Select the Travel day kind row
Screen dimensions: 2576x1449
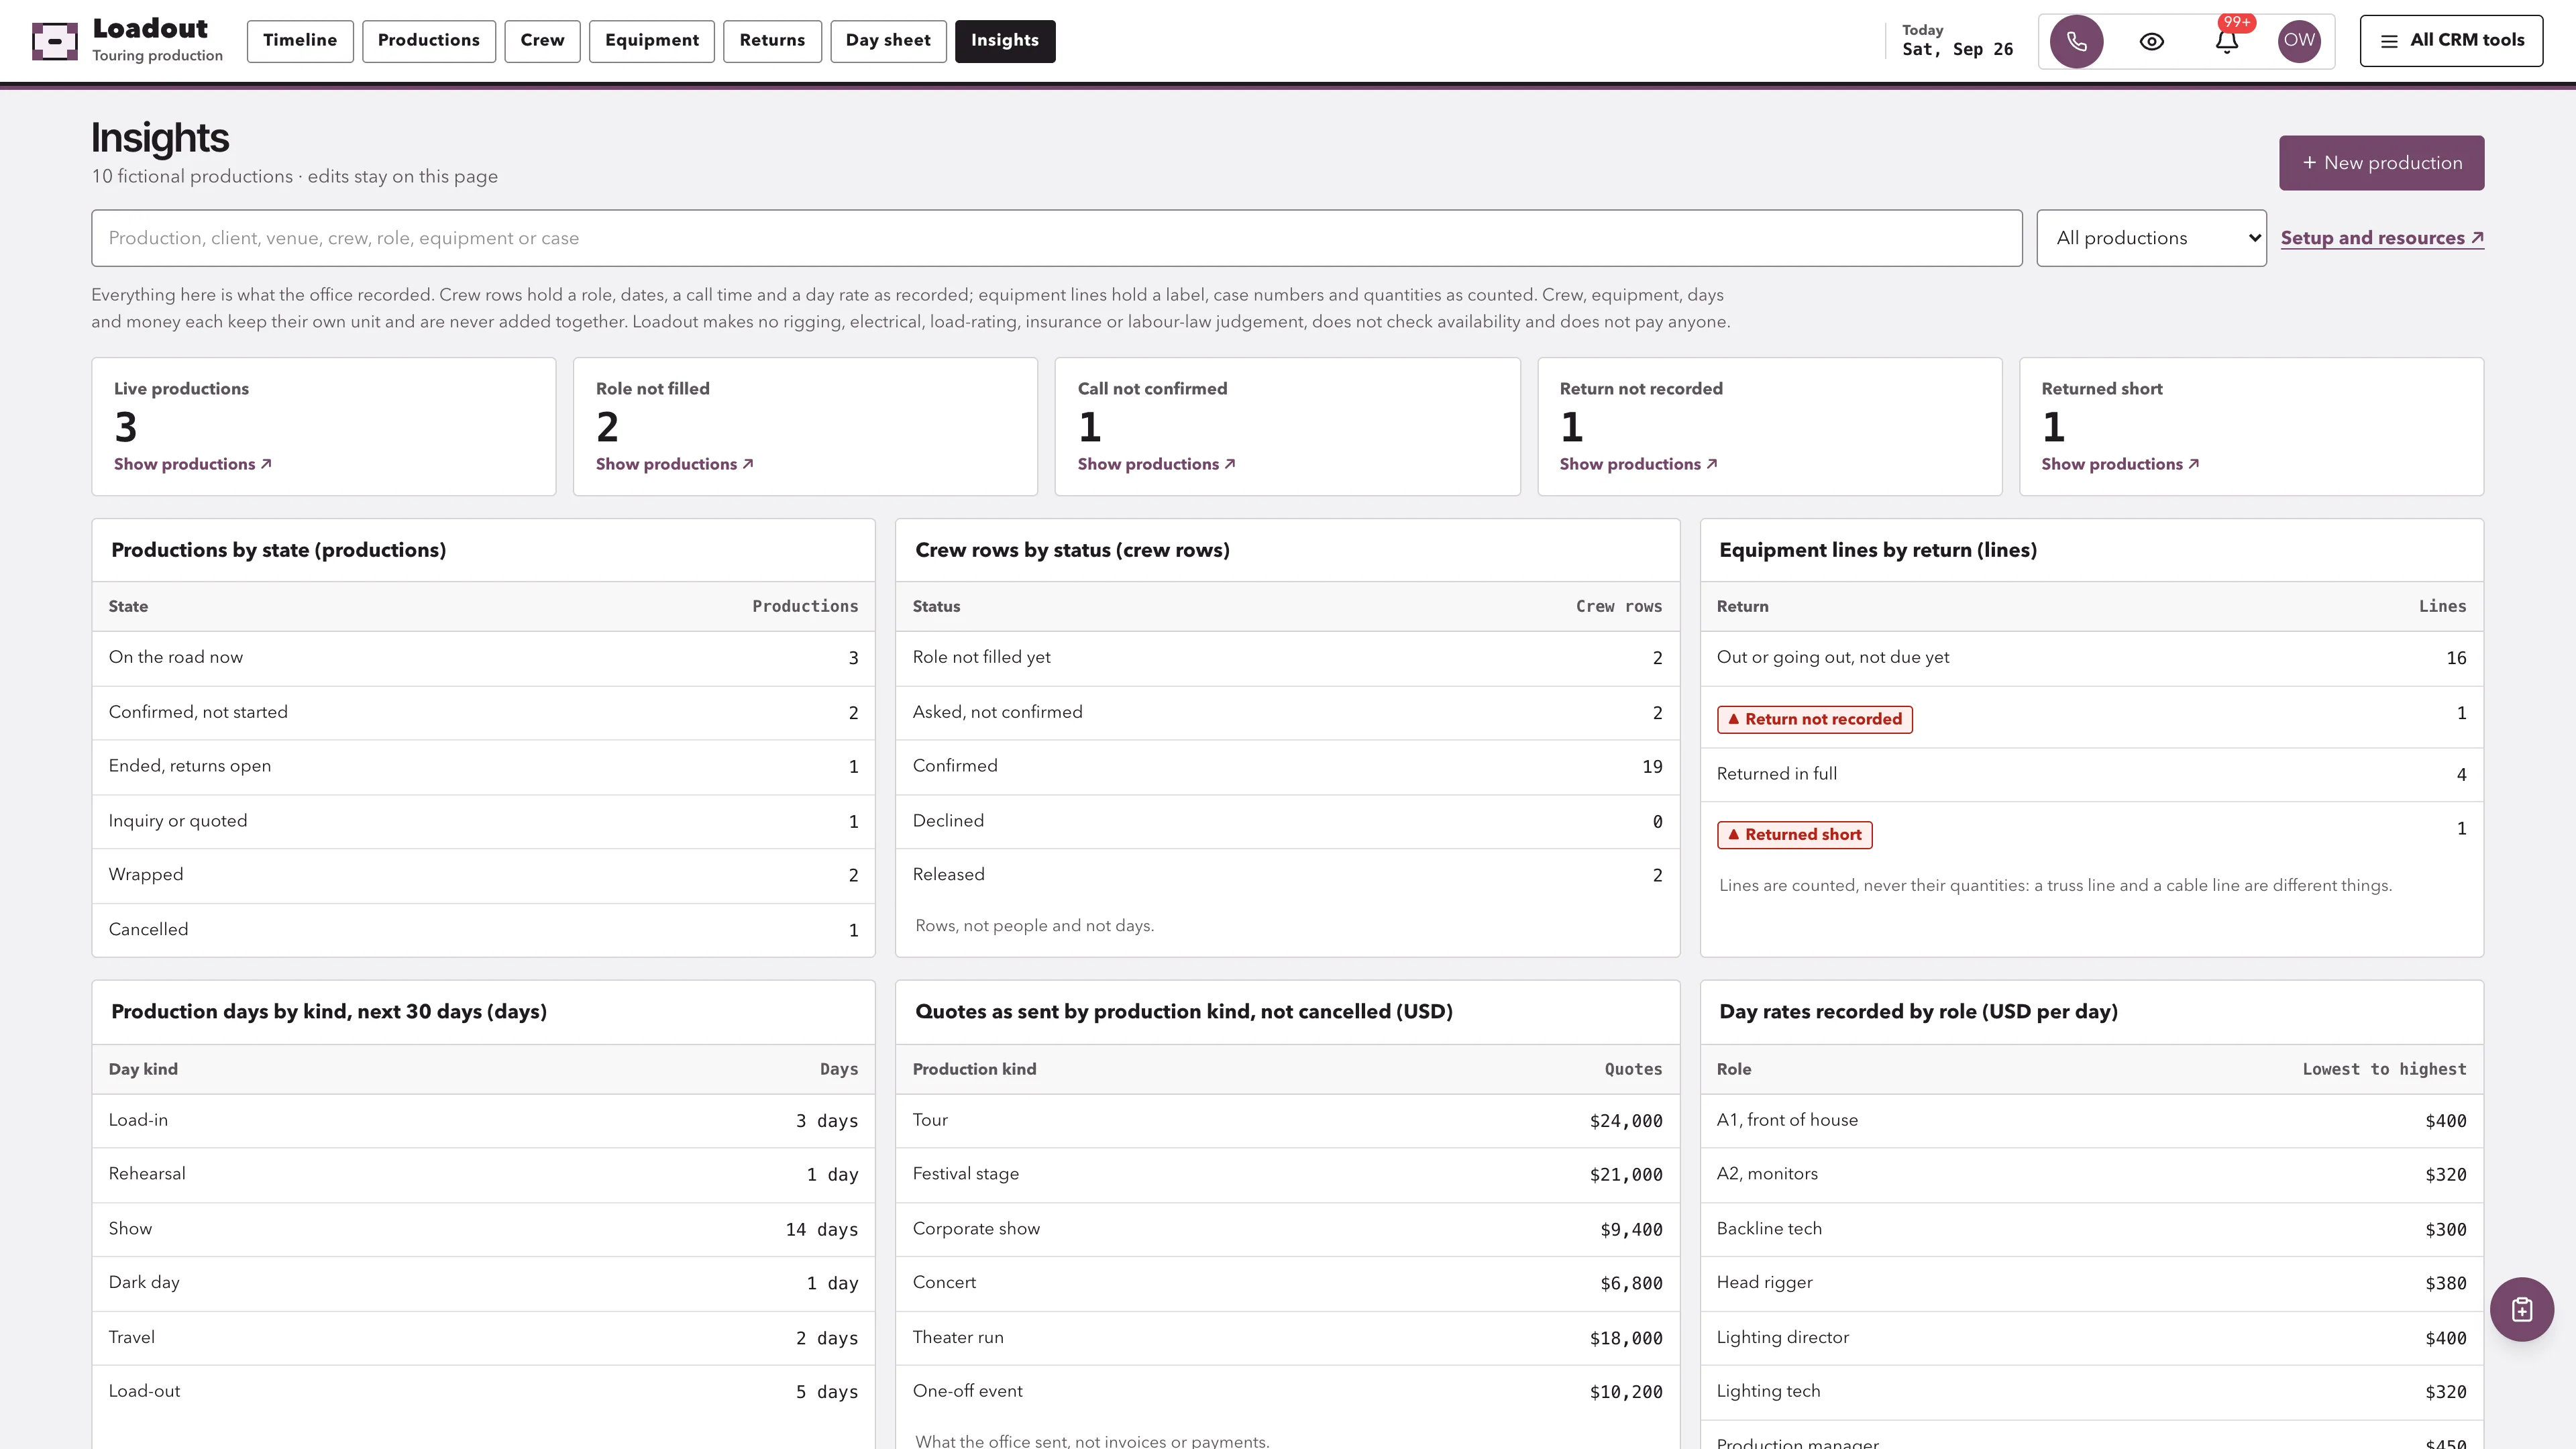[x=483, y=1338]
